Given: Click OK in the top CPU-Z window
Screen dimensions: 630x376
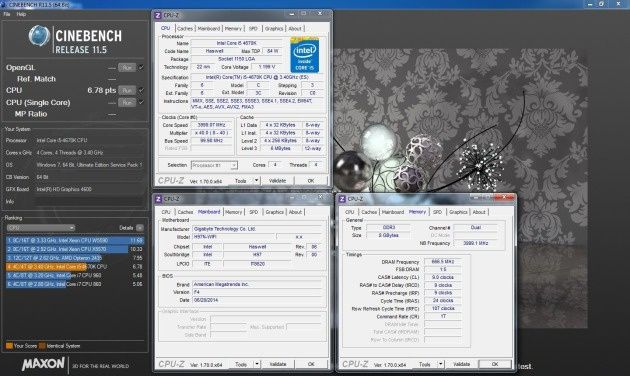Looking at the screenshot, I should (311, 181).
